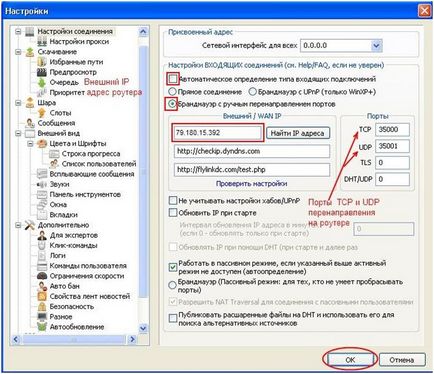The width and height of the screenshot is (434, 374).
Task: Click the Слоты icon
Action: (42, 113)
